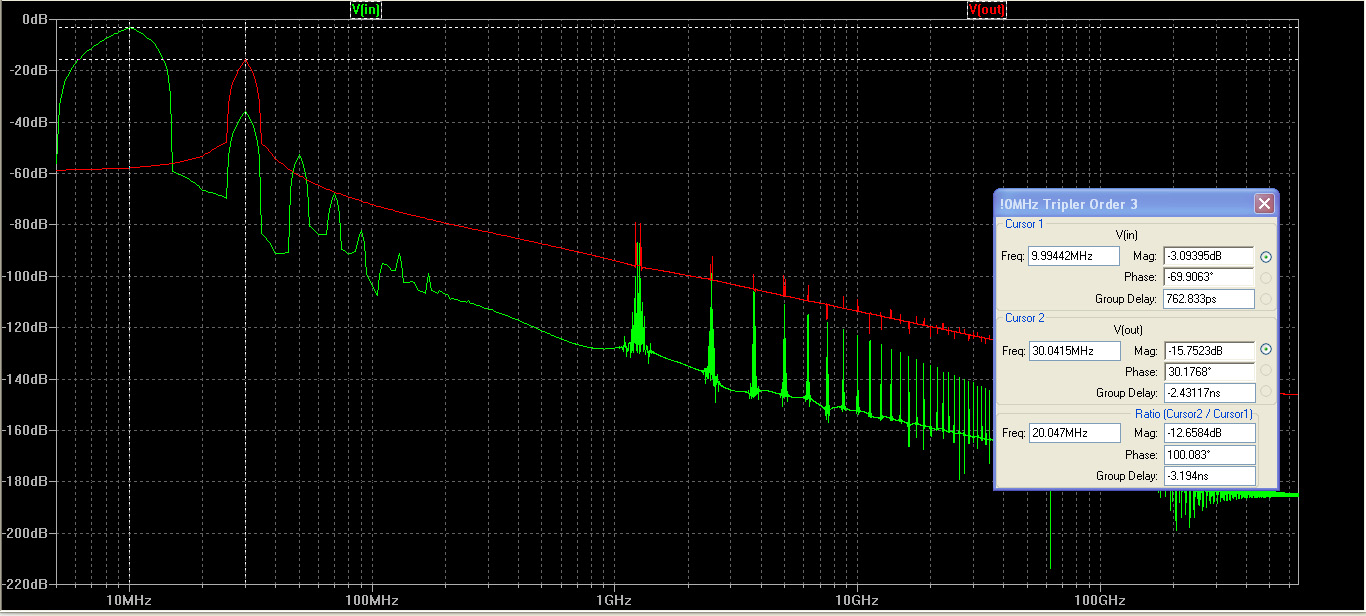Click Cursor 2 Group Delay field -2.43117ns

[1208, 392]
